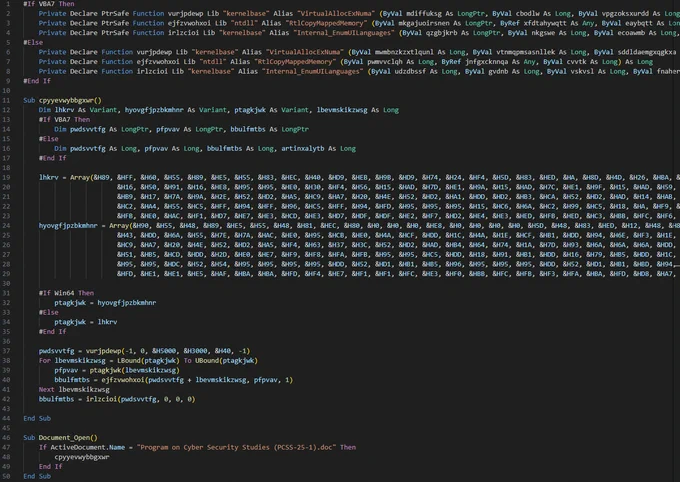Click "ptagkjwk = lhkrv" on line 34
680x482 pixels.
[86, 322]
